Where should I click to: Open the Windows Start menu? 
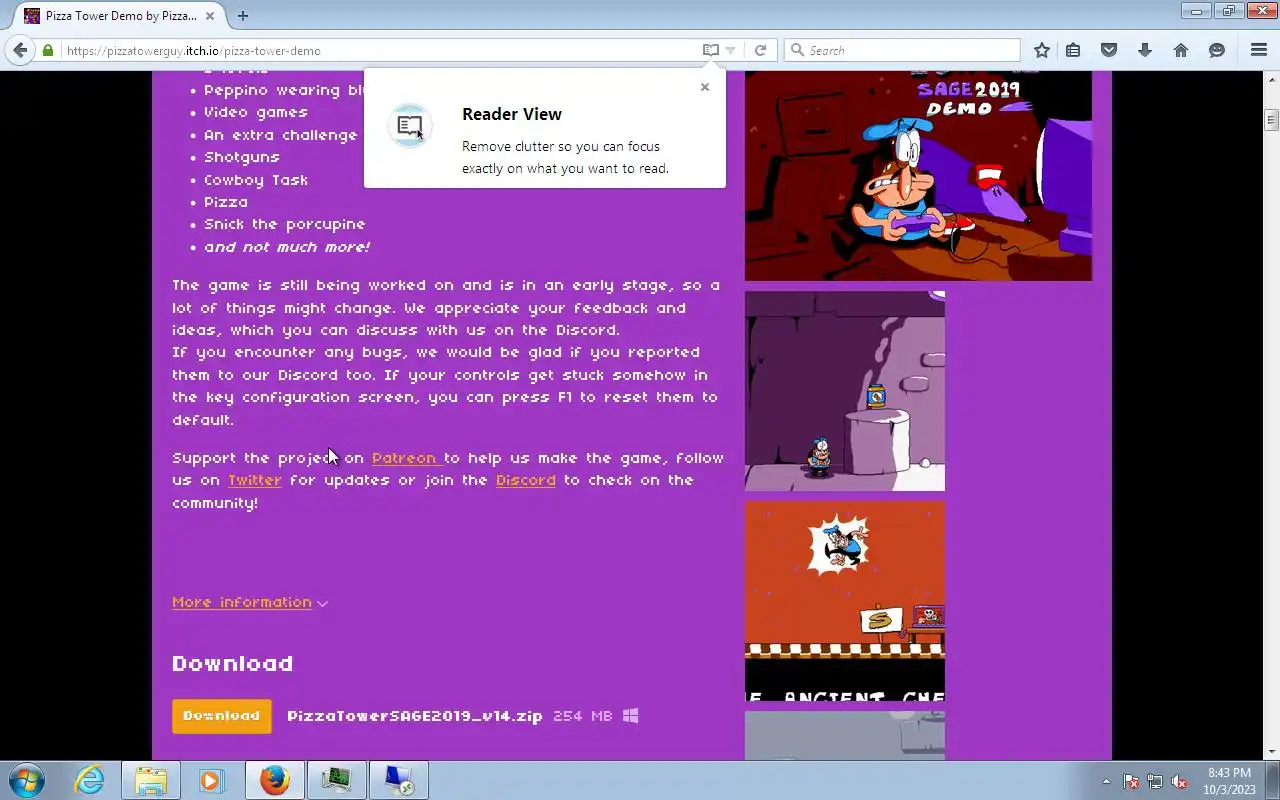tap(26, 780)
